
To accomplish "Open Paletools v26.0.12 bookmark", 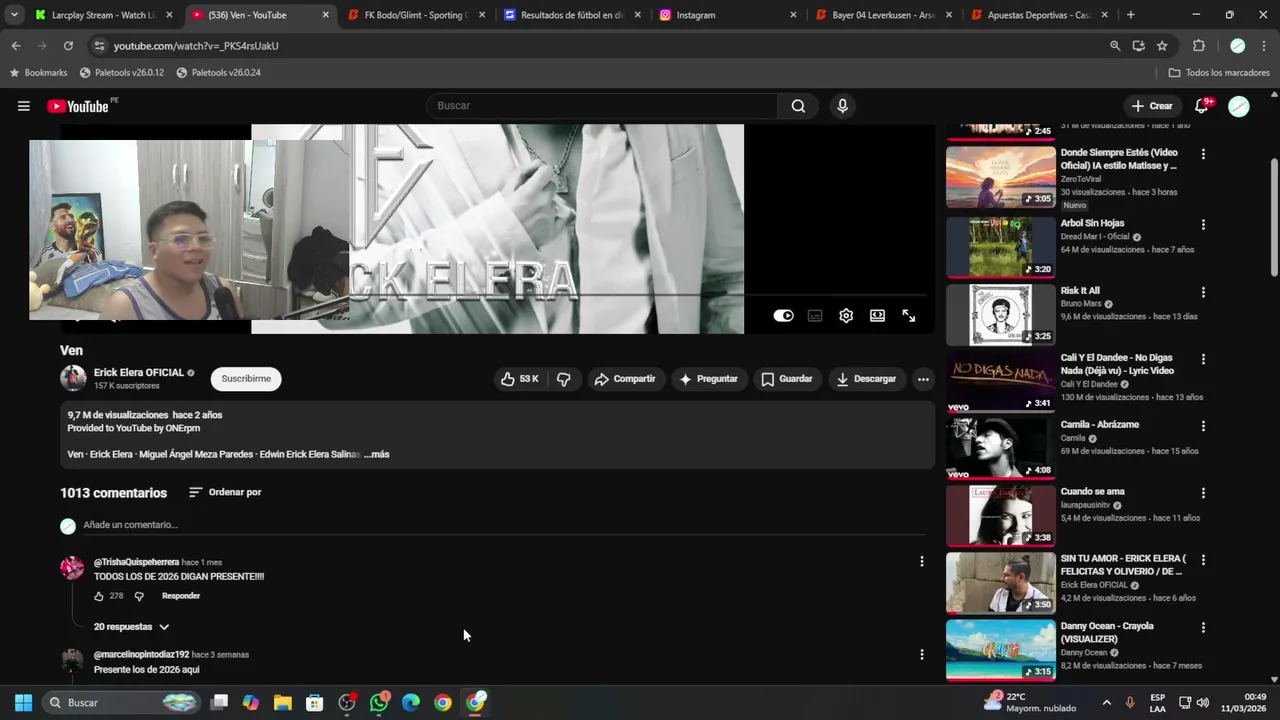I will click(121, 73).
